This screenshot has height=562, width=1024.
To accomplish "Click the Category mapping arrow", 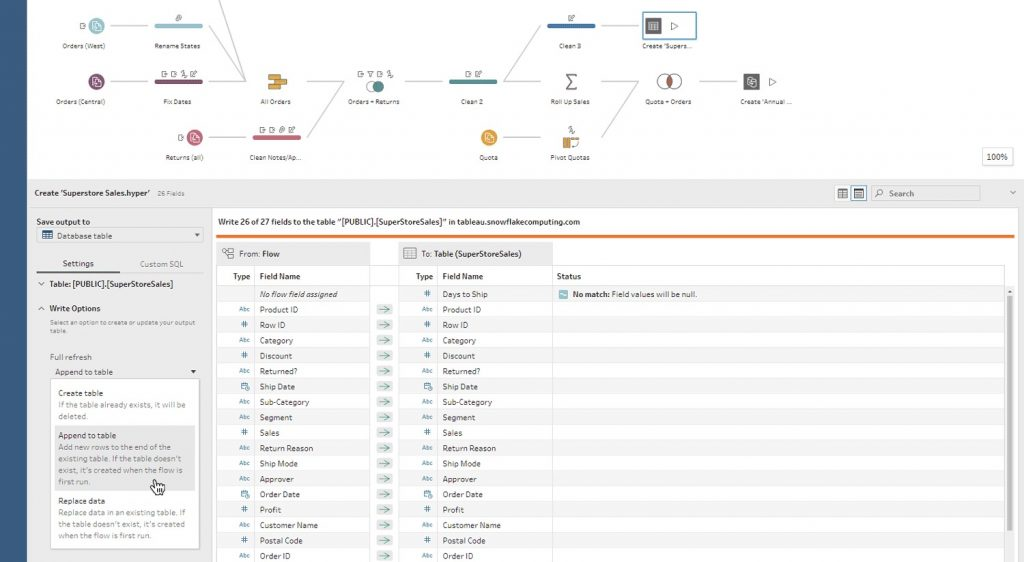I will (x=384, y=340).
